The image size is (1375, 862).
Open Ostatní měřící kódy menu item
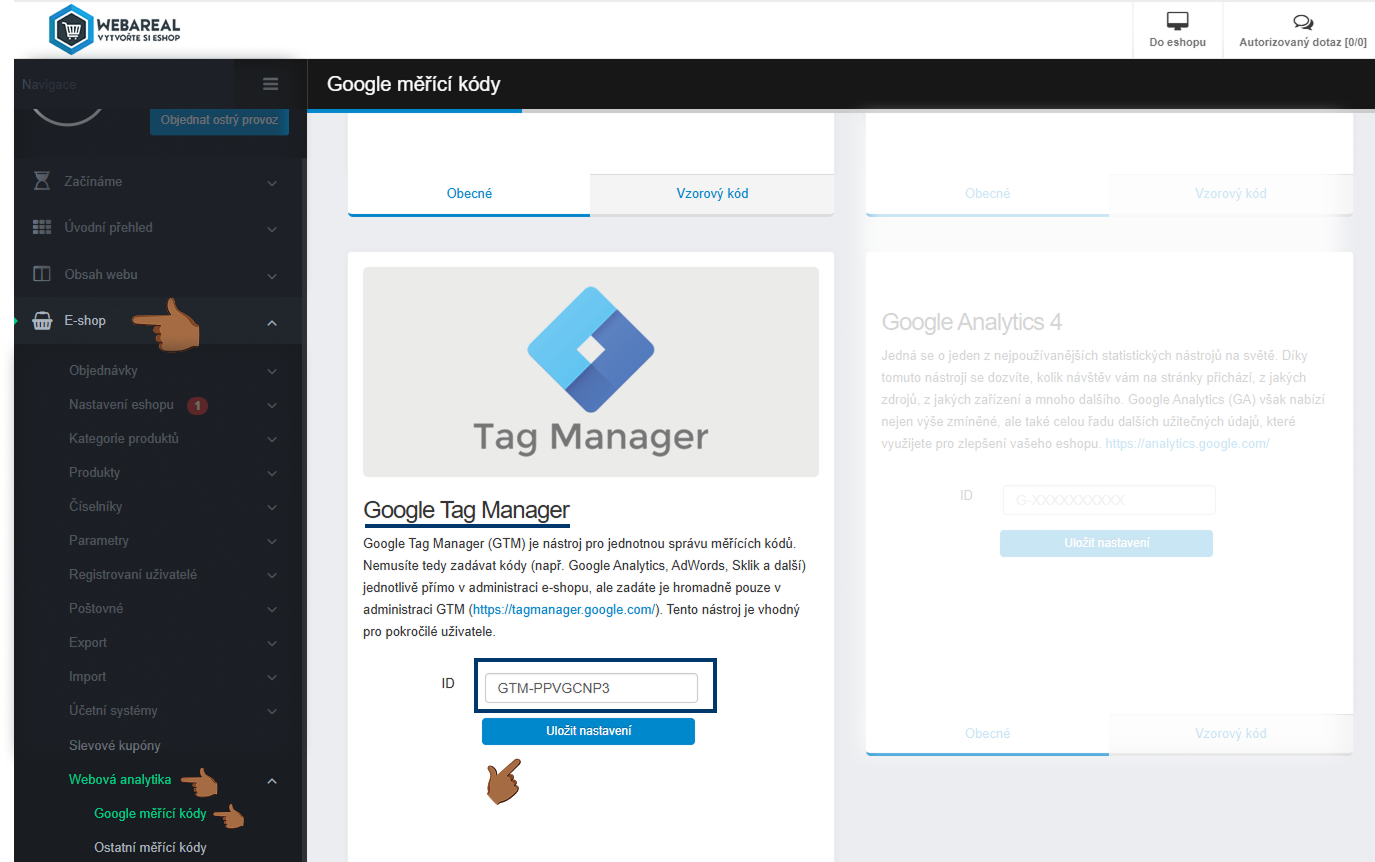[x=150, y=847]
